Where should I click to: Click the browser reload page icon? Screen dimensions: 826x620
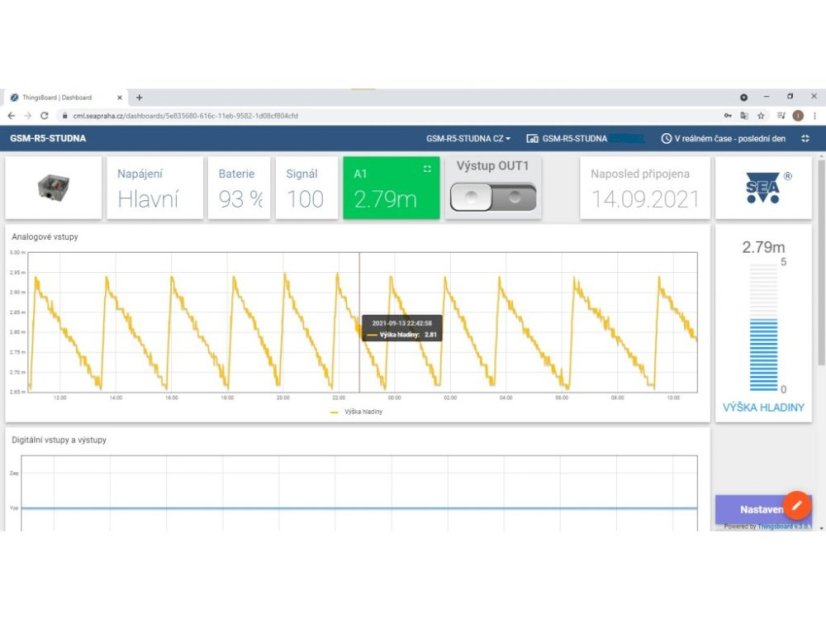click(44, 116)
